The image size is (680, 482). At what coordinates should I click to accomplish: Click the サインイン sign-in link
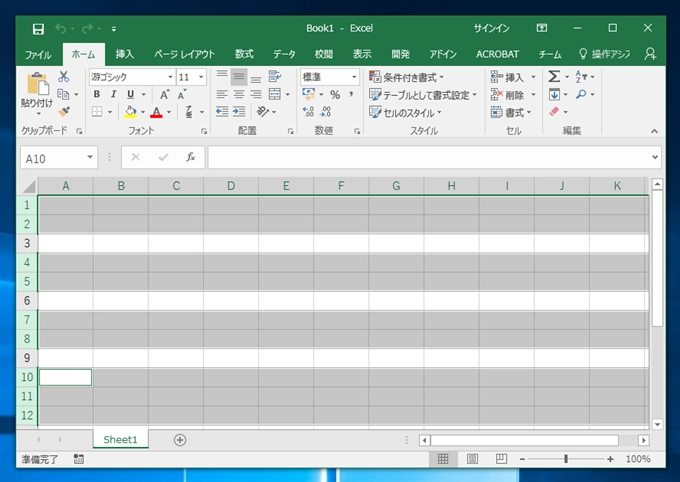pos(492,29)
